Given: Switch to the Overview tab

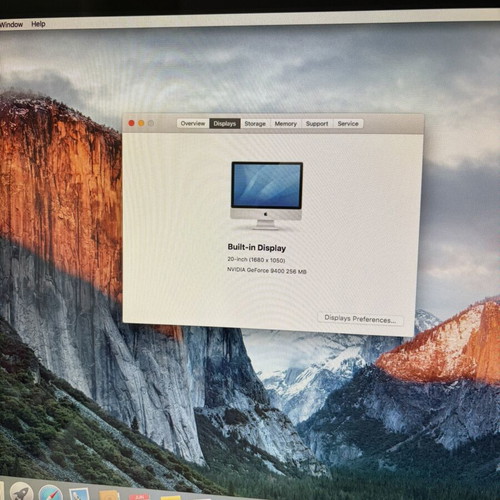Looking at the screenshot, I should 193,123.
